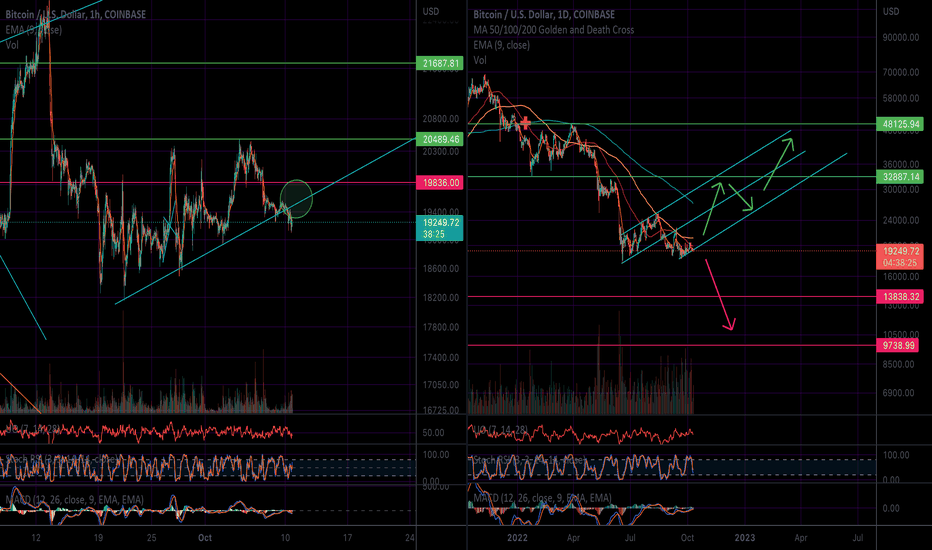Screen dimensions: 932x550
Task: Click the 17050.00 price scale value
Action: click(x=440, y=385)
